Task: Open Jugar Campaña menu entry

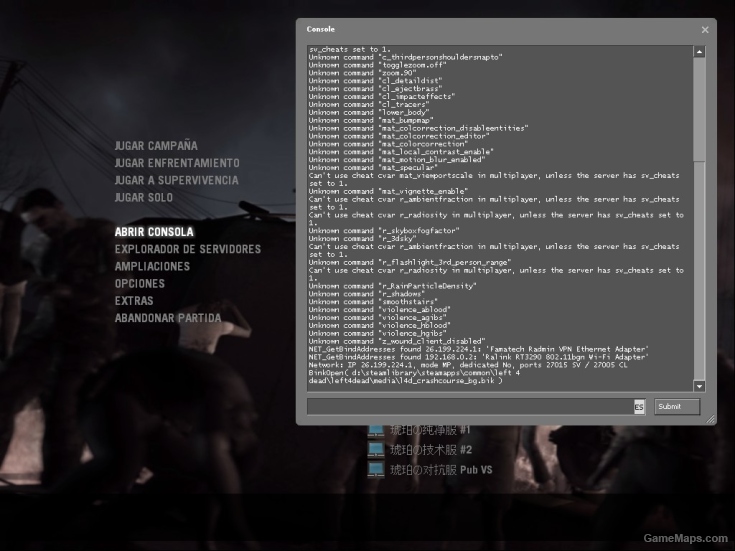Action: (156, 146)
